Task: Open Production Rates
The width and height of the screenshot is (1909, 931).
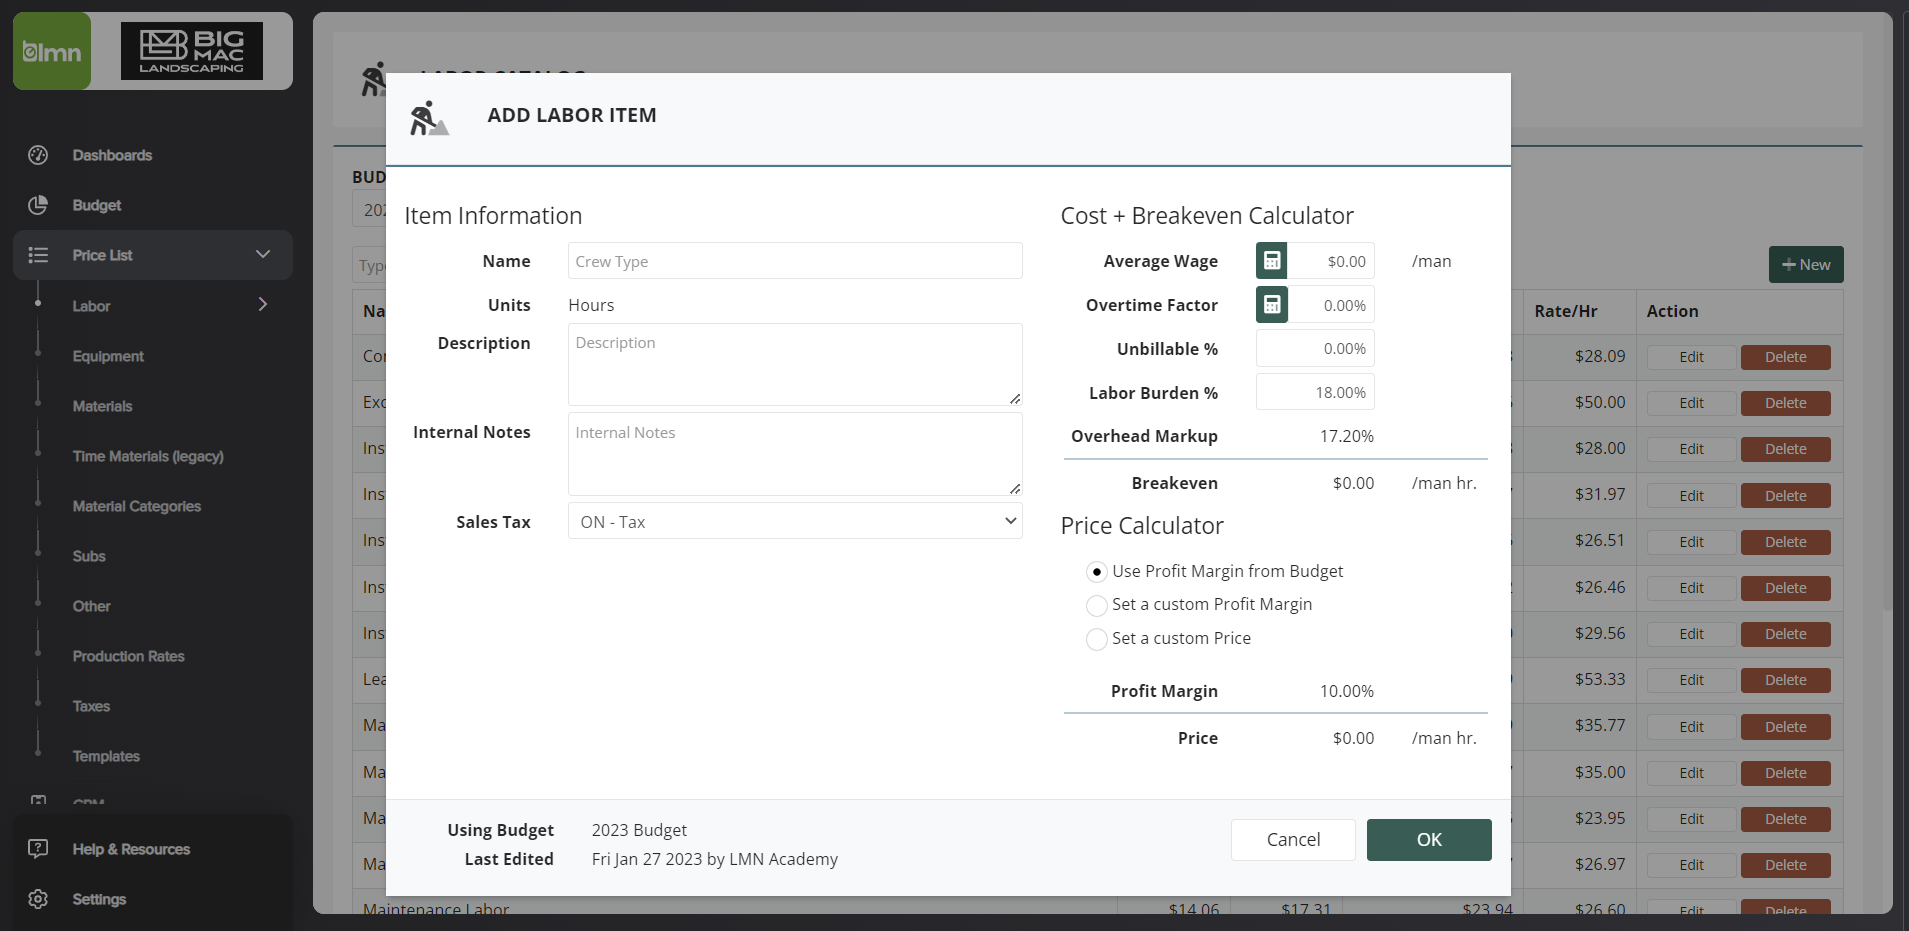Action: pos(128,656)
